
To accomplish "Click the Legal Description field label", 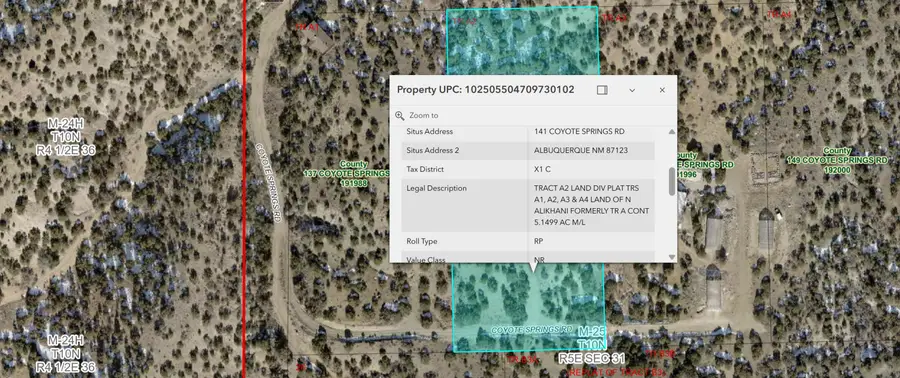I will pyautogui.click(x=436, y=188).
